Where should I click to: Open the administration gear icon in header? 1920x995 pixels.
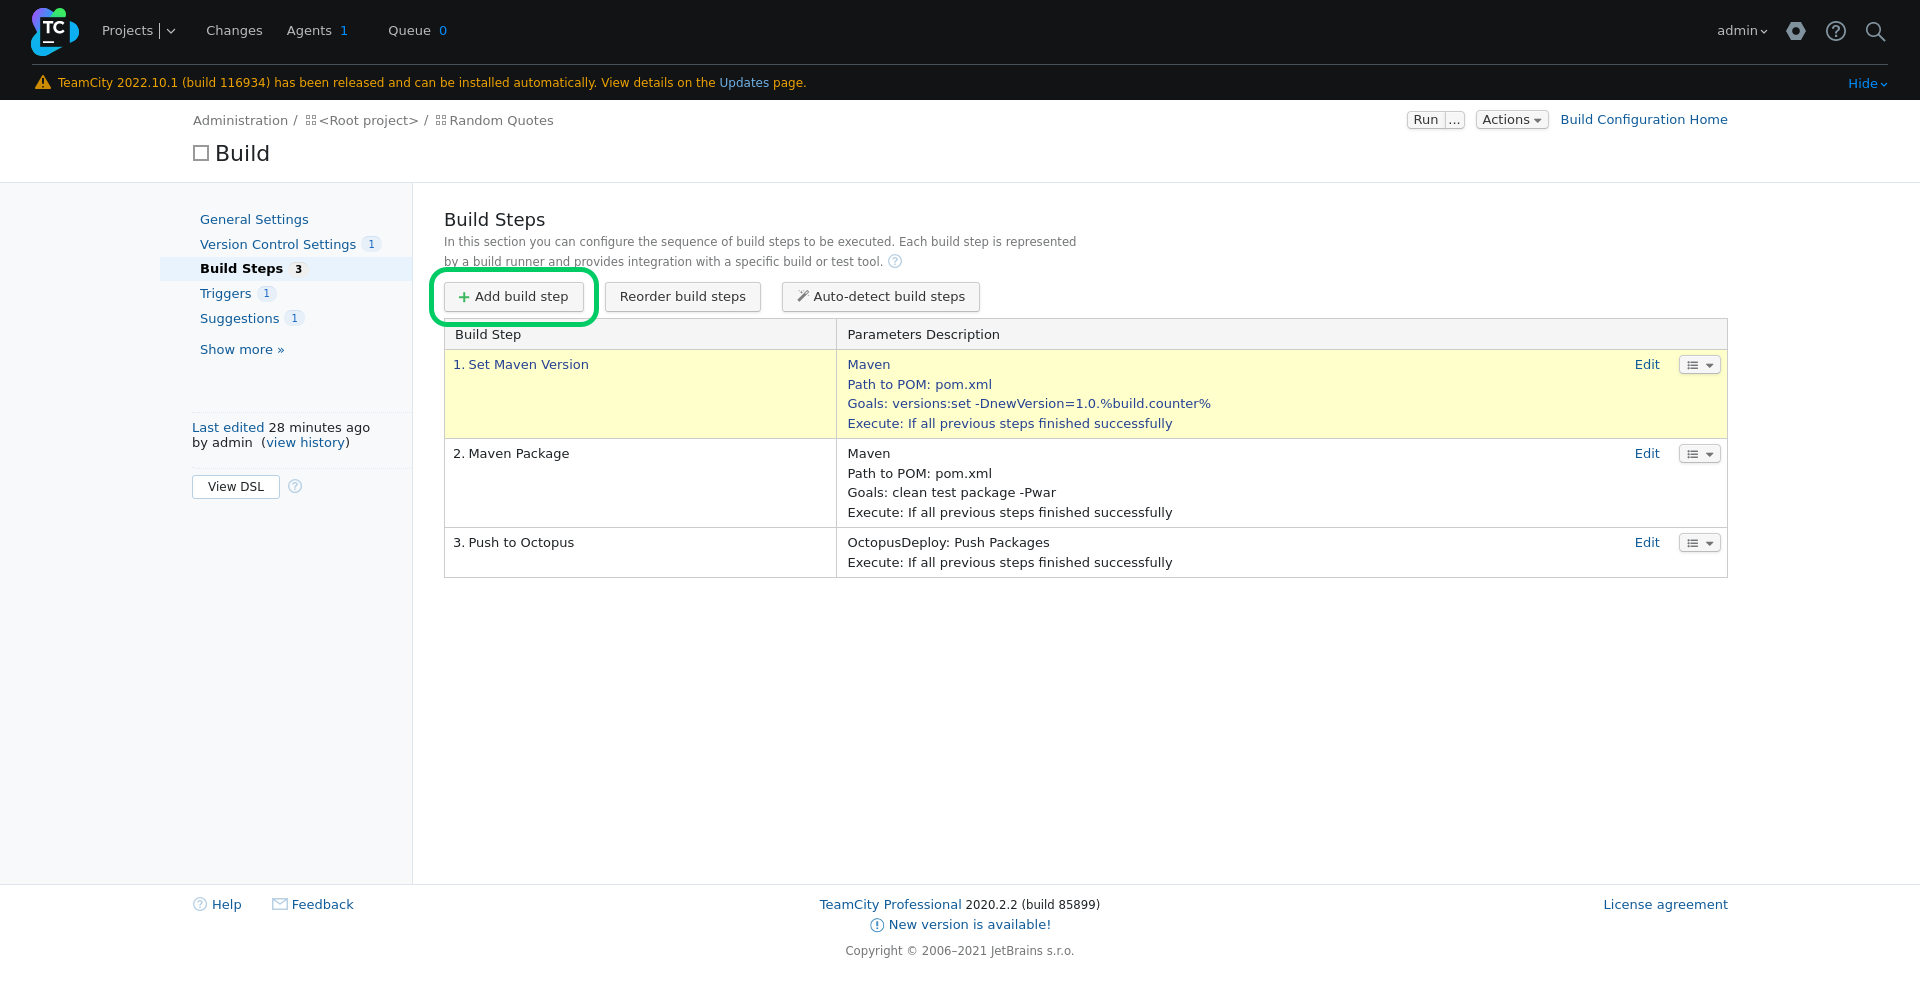click(1796, 31)
